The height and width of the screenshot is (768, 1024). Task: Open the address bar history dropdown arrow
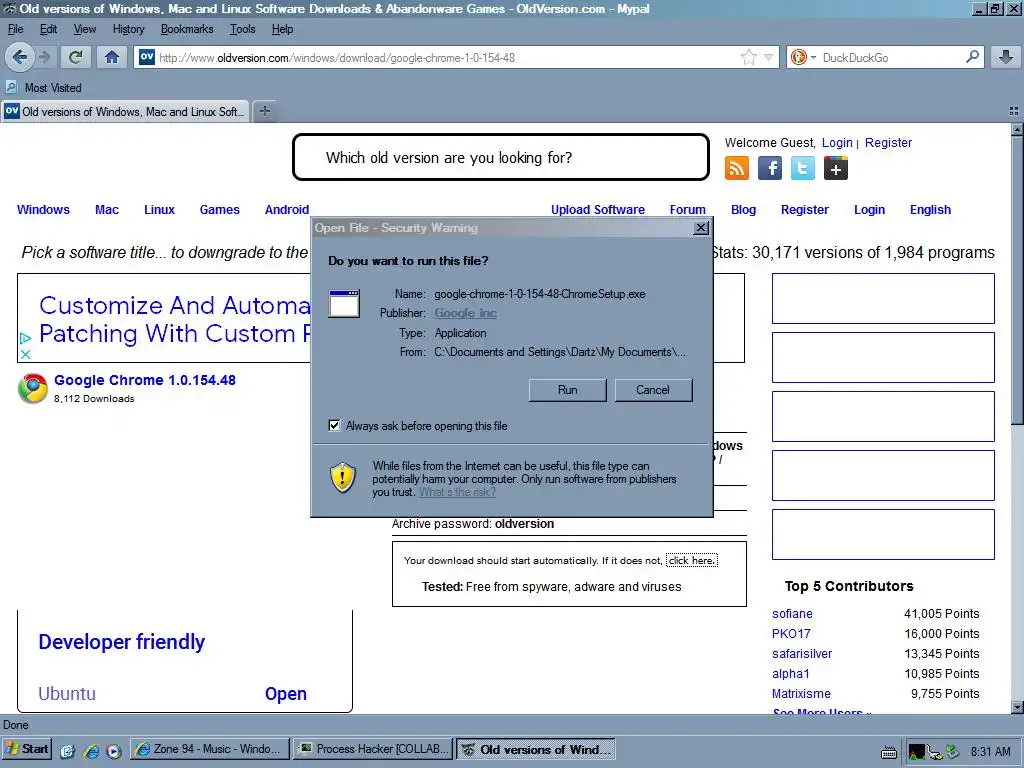tap(769, 57)
